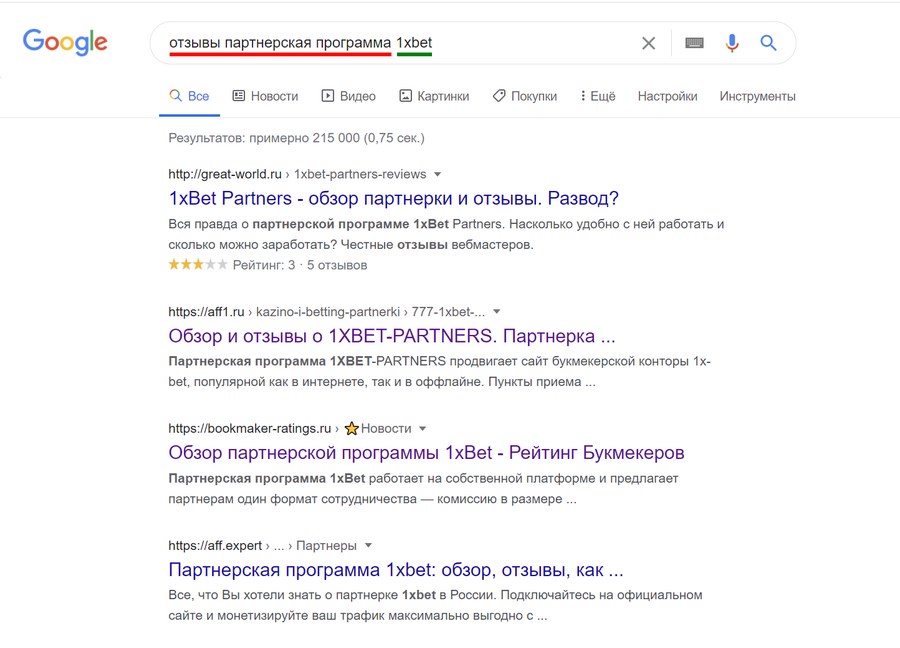Expand the Ещё more options menu
Image resolution: width=900 pixels, height=648 pixels.
(598, 96)
